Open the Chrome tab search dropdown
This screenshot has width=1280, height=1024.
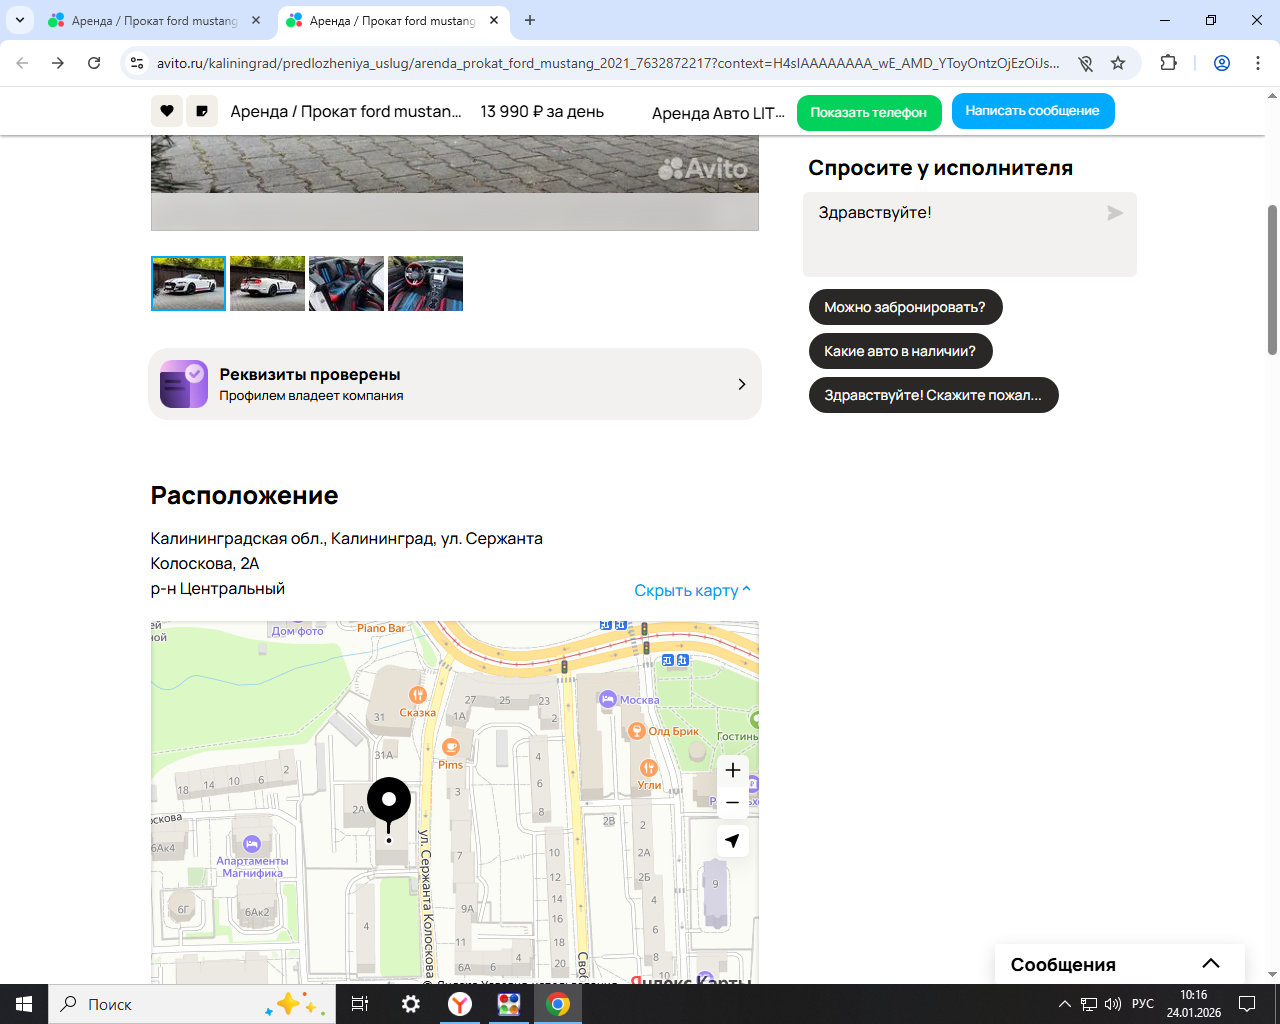[20, 20]
